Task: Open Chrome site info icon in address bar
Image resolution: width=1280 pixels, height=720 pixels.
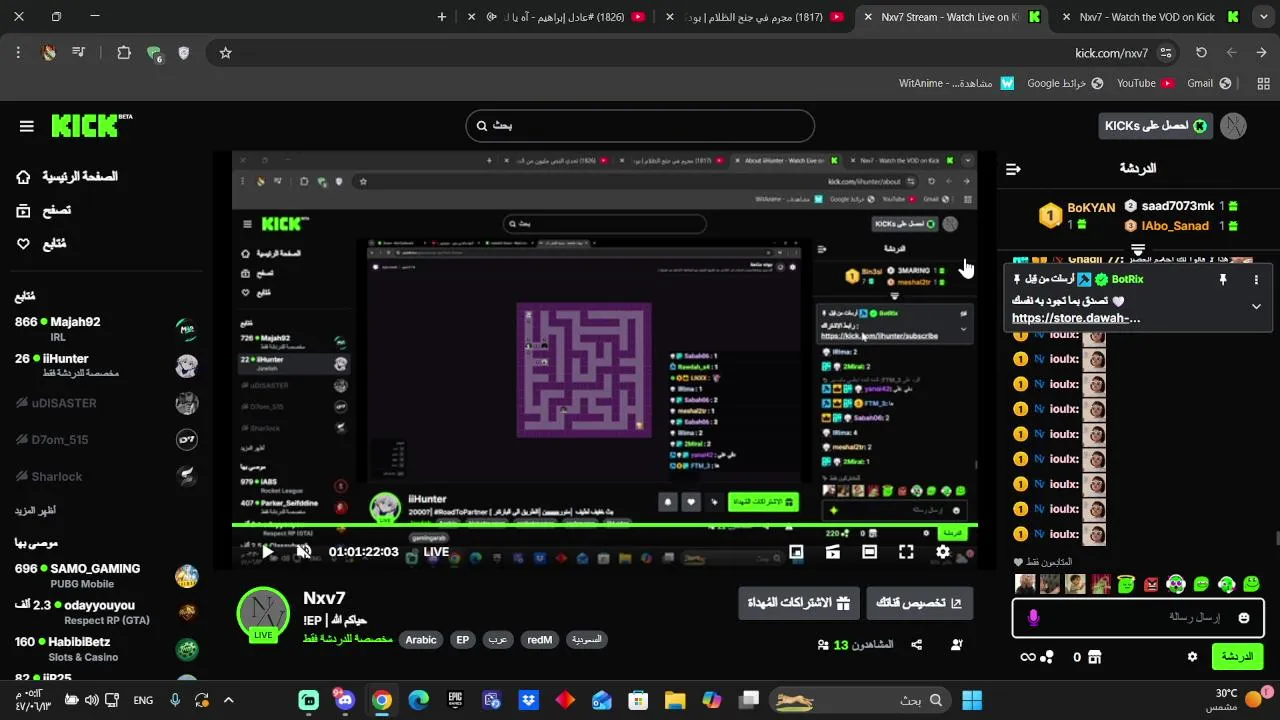Action: [x=1166, y=53]
